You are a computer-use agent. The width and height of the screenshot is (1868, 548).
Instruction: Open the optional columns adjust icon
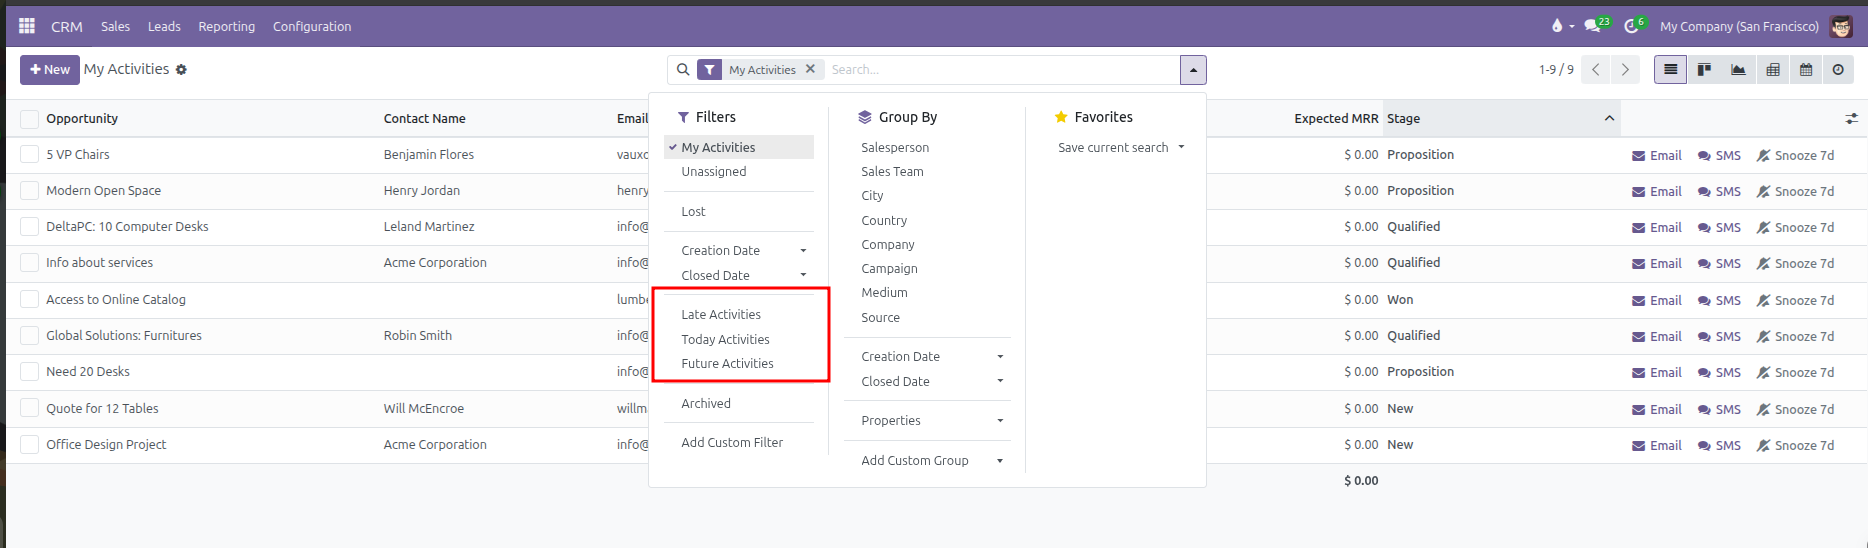[x=1851, y=118]
